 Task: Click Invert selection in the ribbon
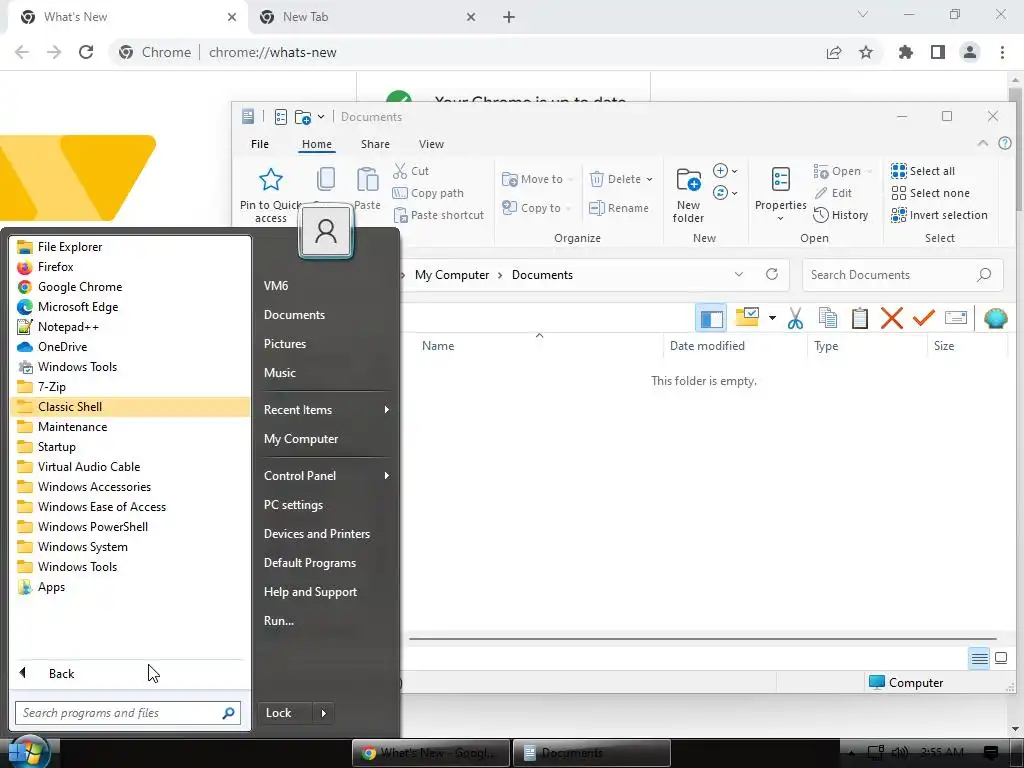click(x=939, y=215)
